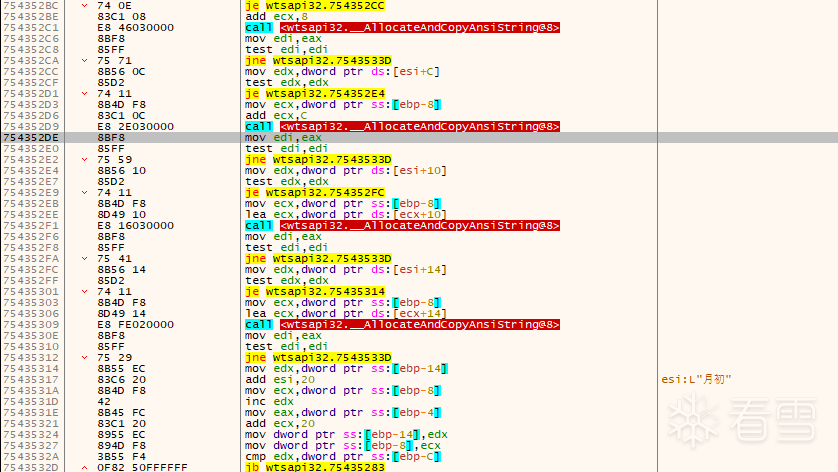This screenshot has width=838, height=472.
Task: Select bytes '8B56 0C'
Action: [x=121, y=72]
